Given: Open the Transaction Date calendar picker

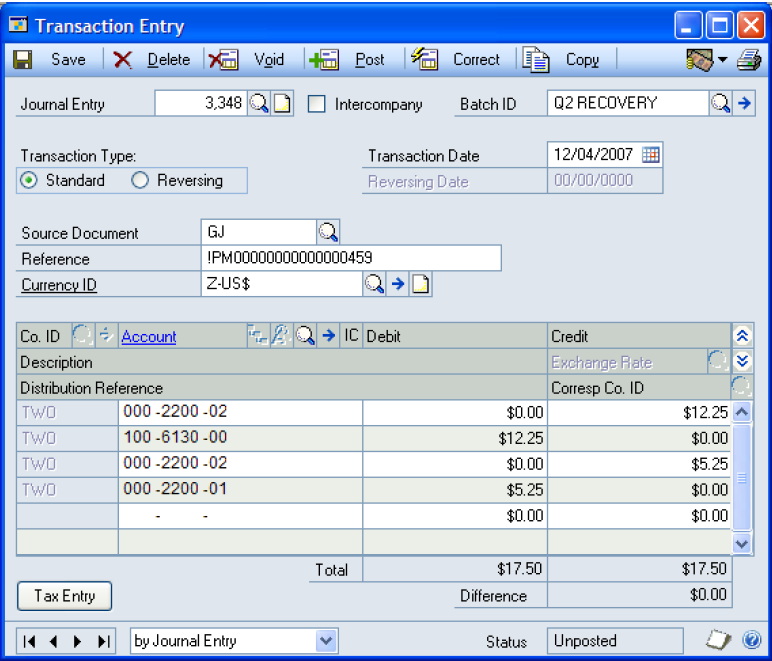Looking at the screenshot, I should [x=650, y=155].
